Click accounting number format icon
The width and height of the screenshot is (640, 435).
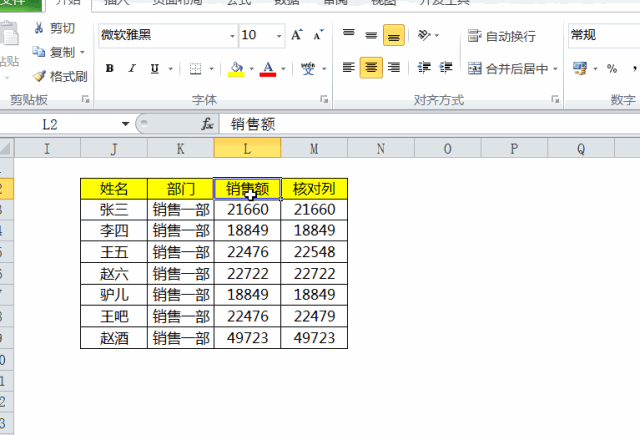tap(580, 68)
